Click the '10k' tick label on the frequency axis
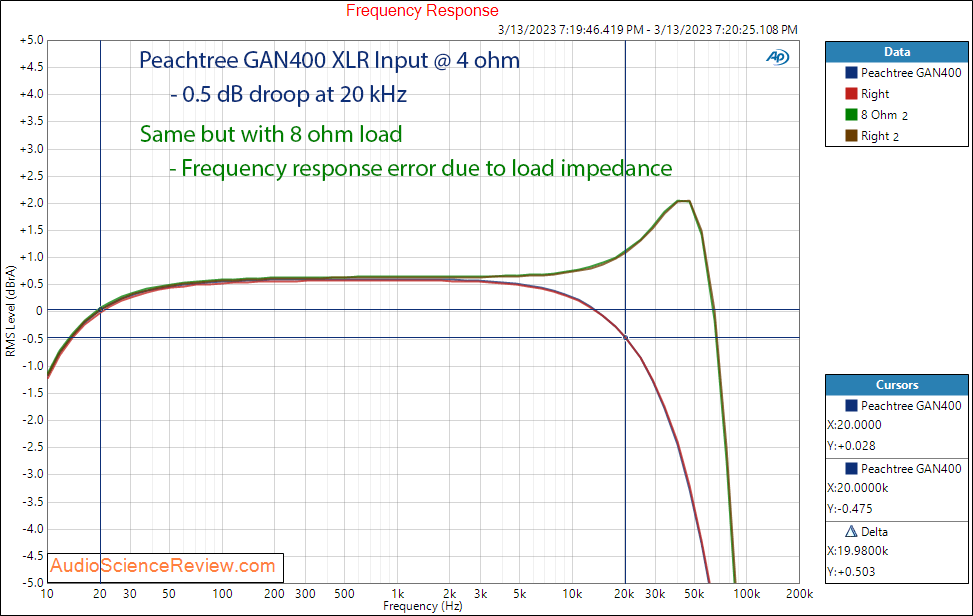 572,594
